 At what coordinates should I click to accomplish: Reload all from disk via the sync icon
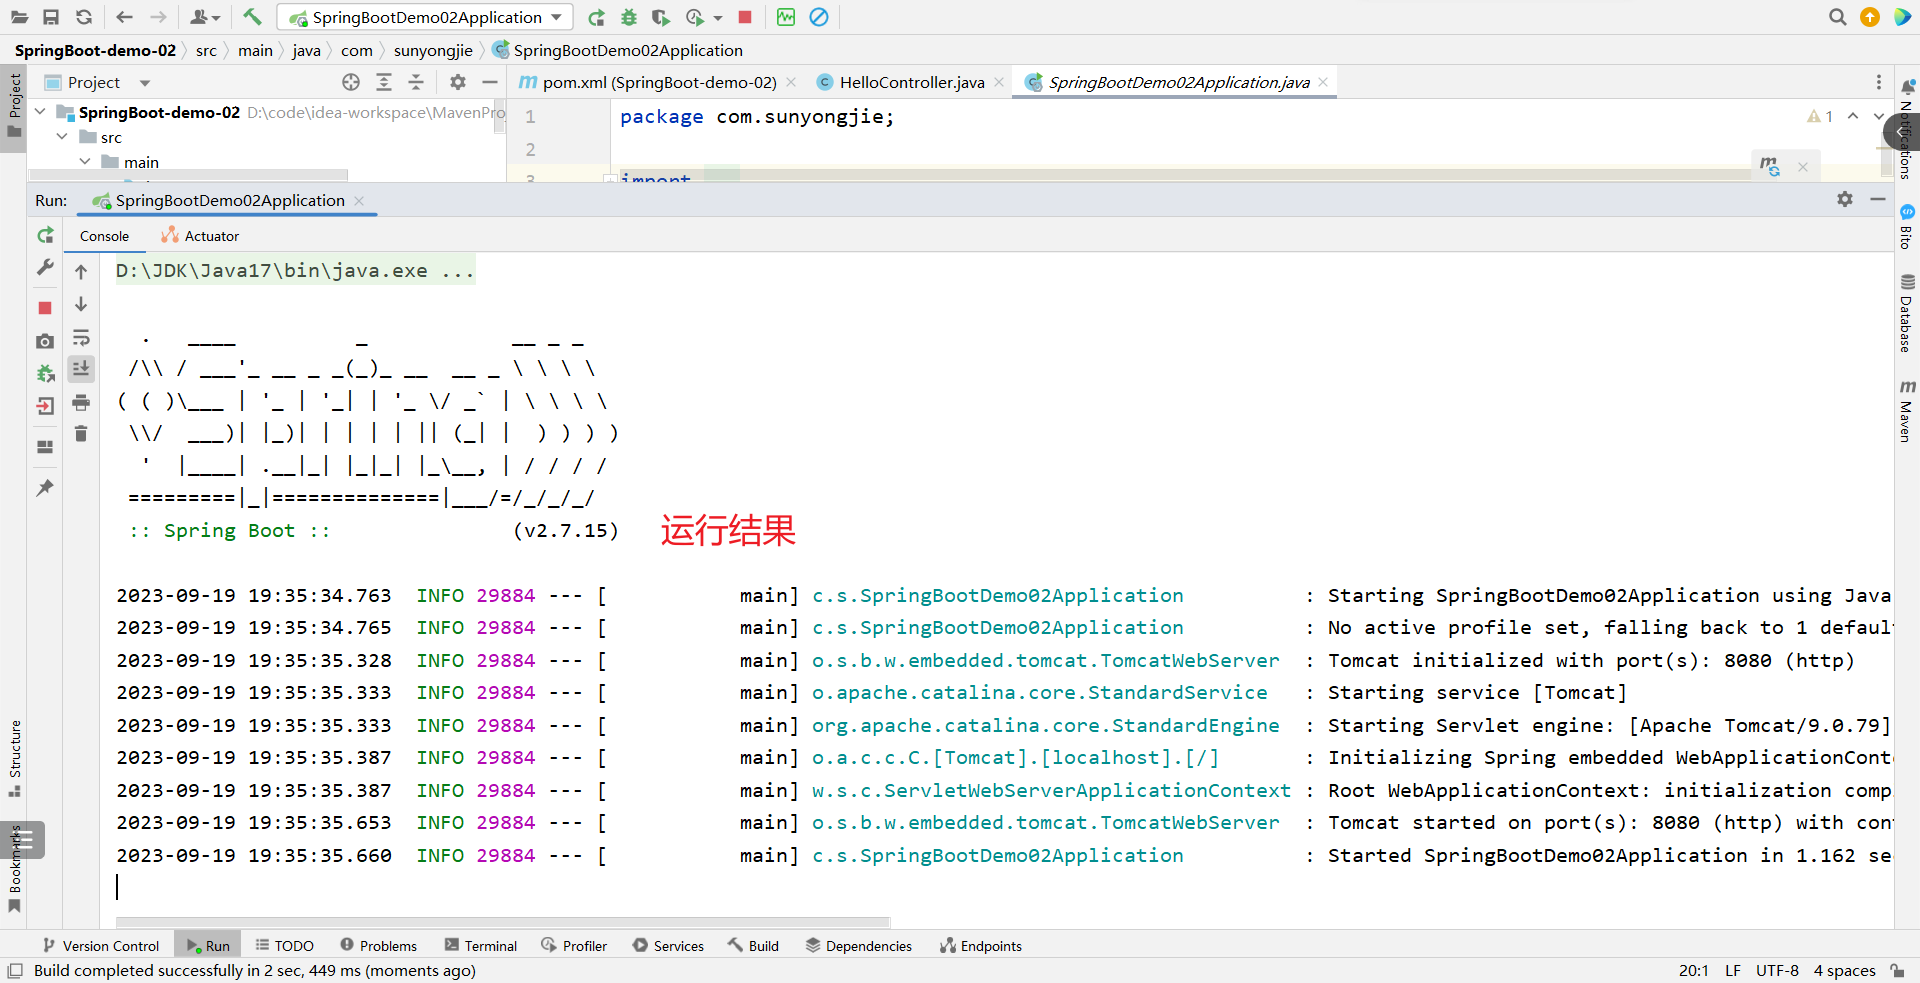click(84, 17)
